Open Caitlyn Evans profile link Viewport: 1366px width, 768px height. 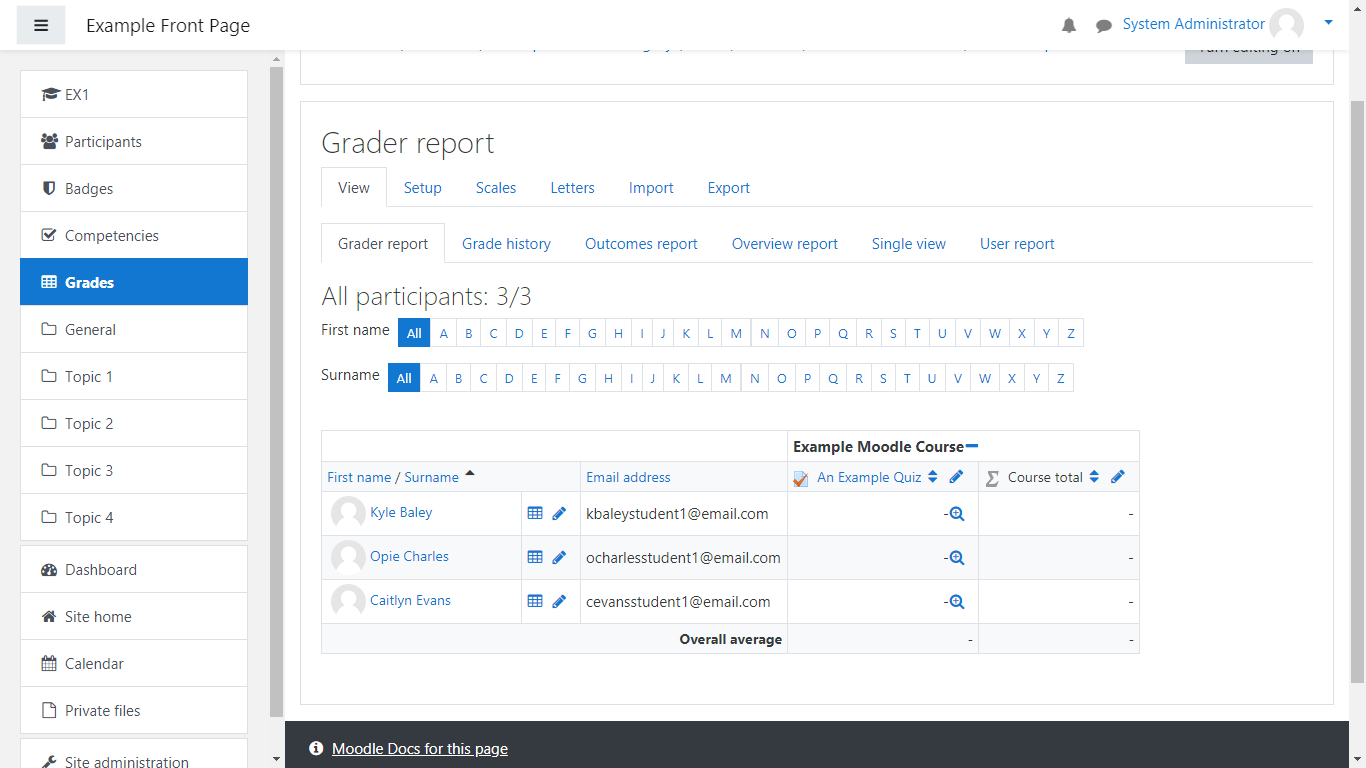click(410, 600)
